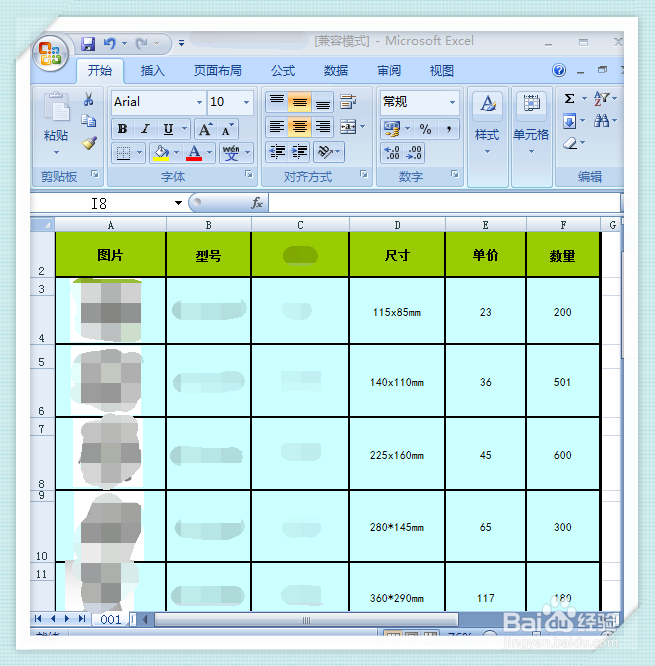Toggle middle vertical alignment

pos(299,102)
